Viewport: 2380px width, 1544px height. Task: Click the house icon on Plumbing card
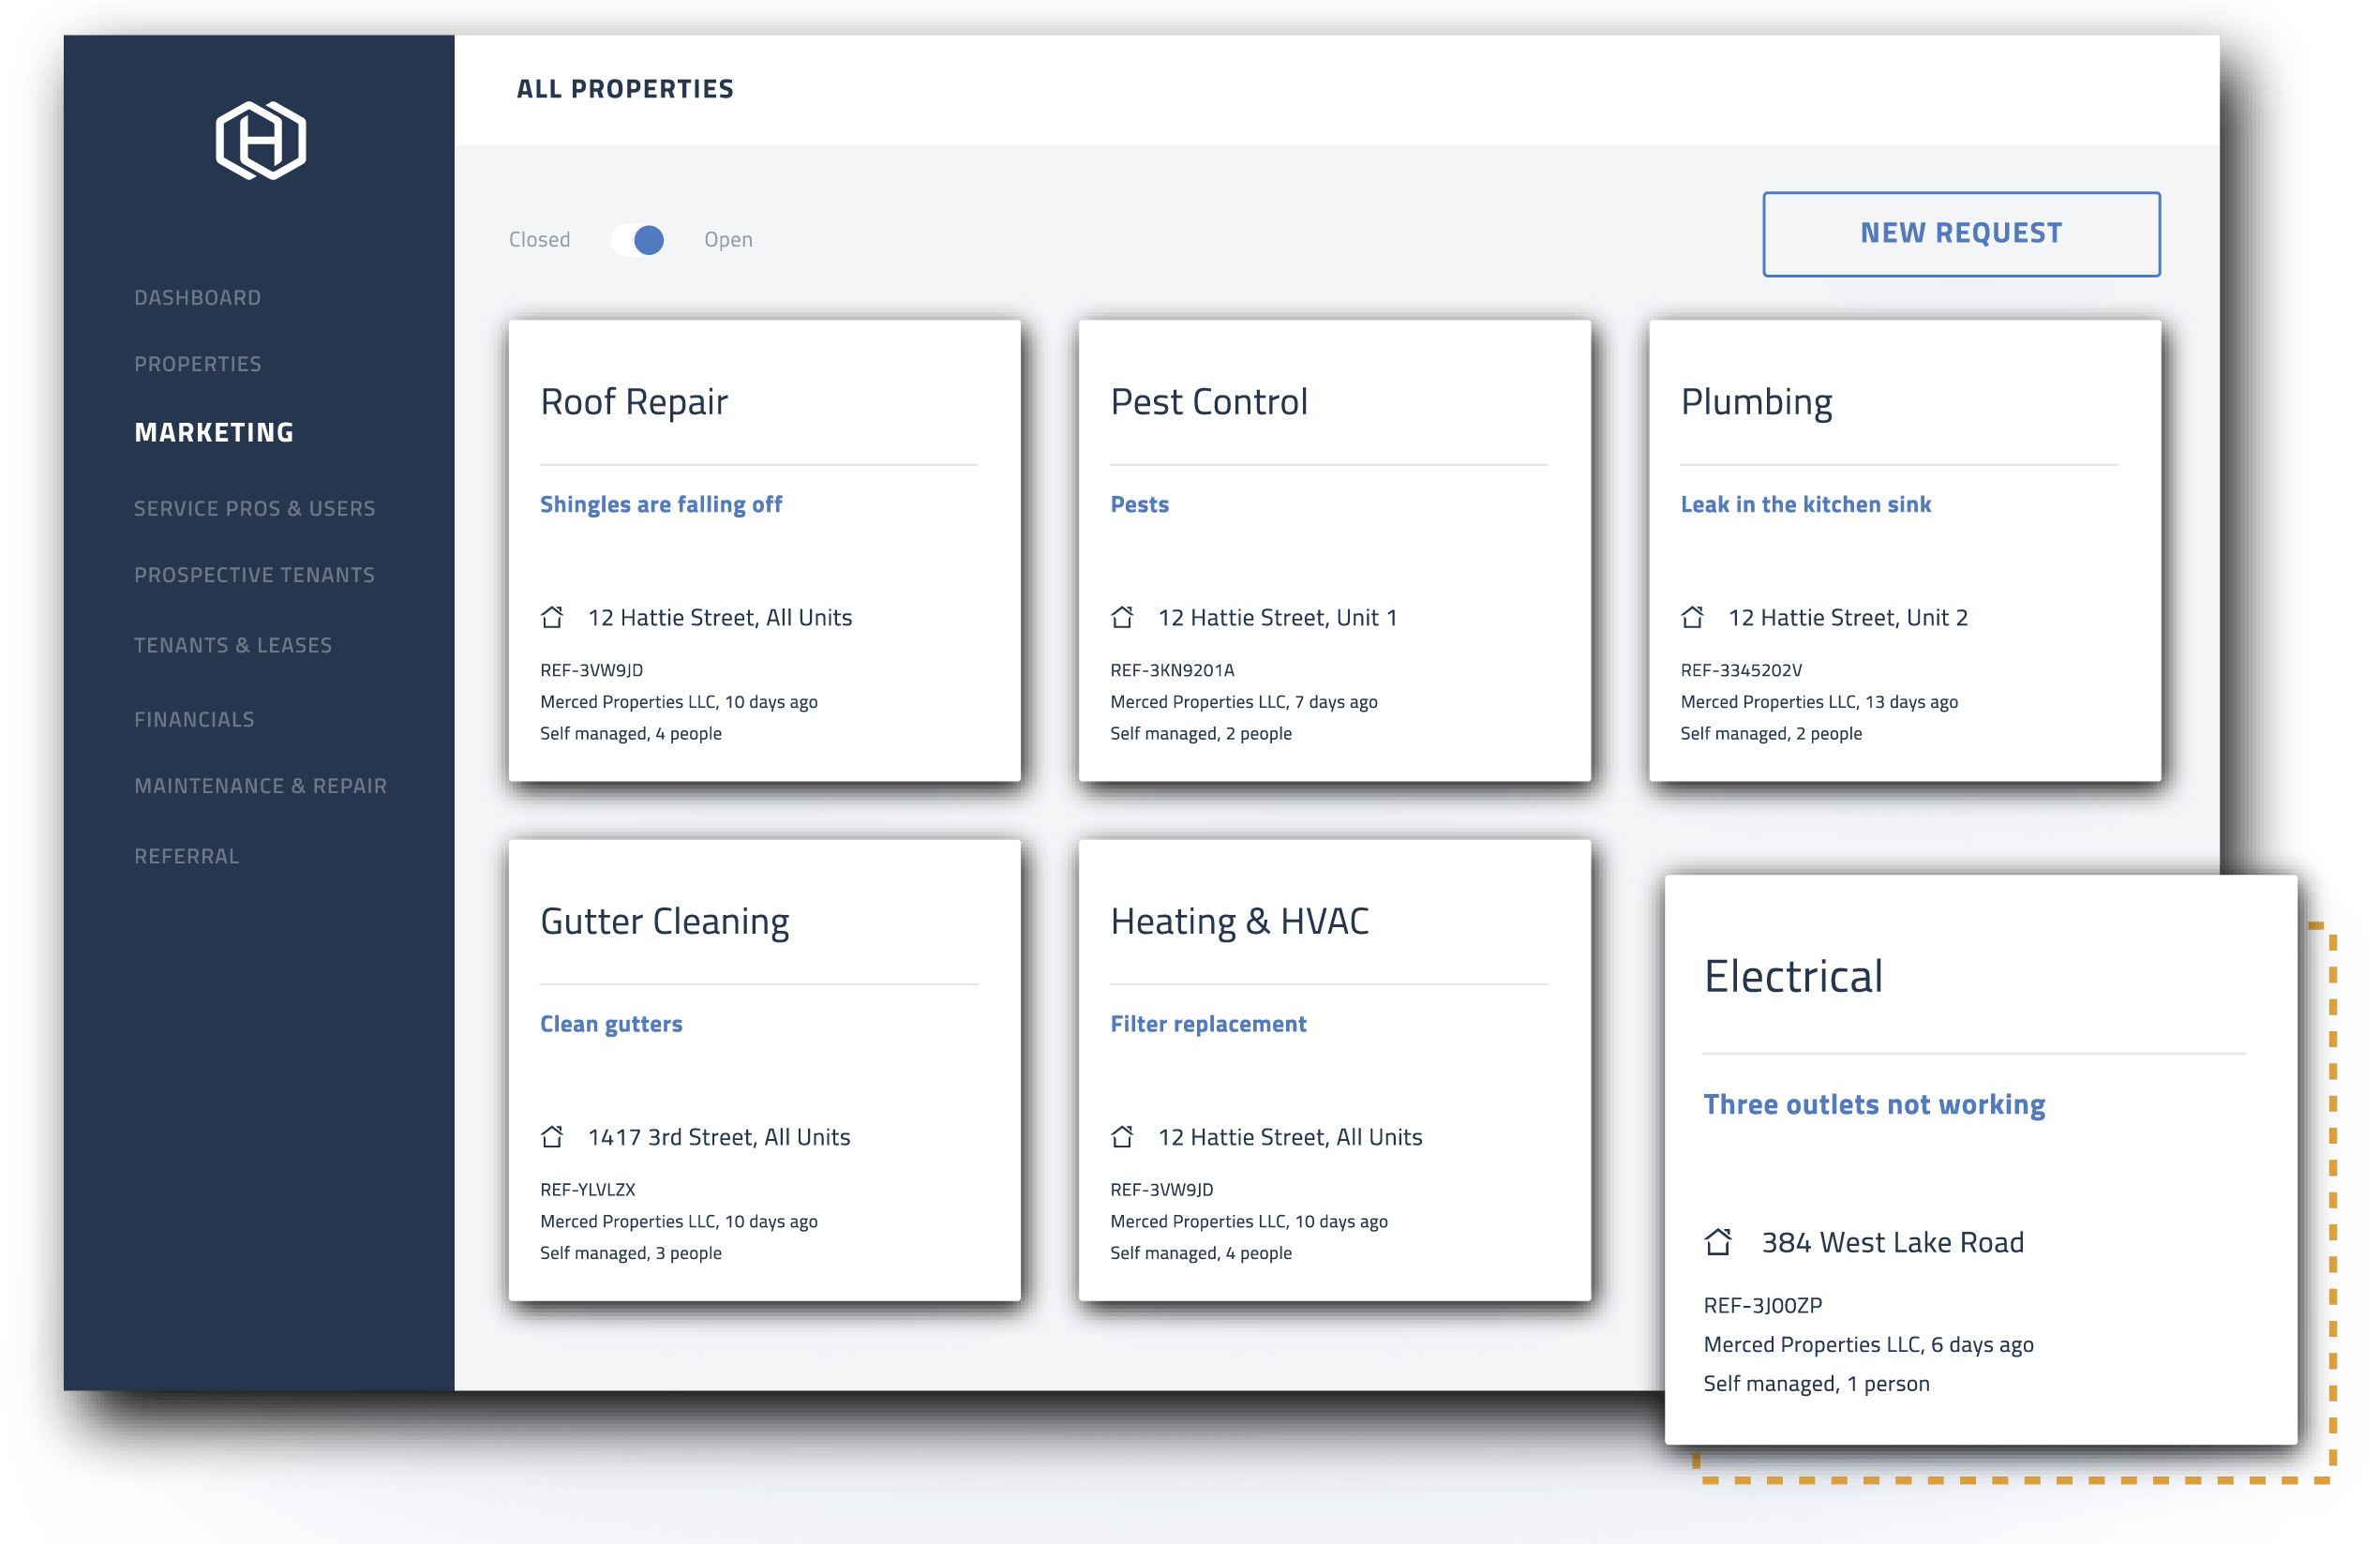pos(1695,617)
